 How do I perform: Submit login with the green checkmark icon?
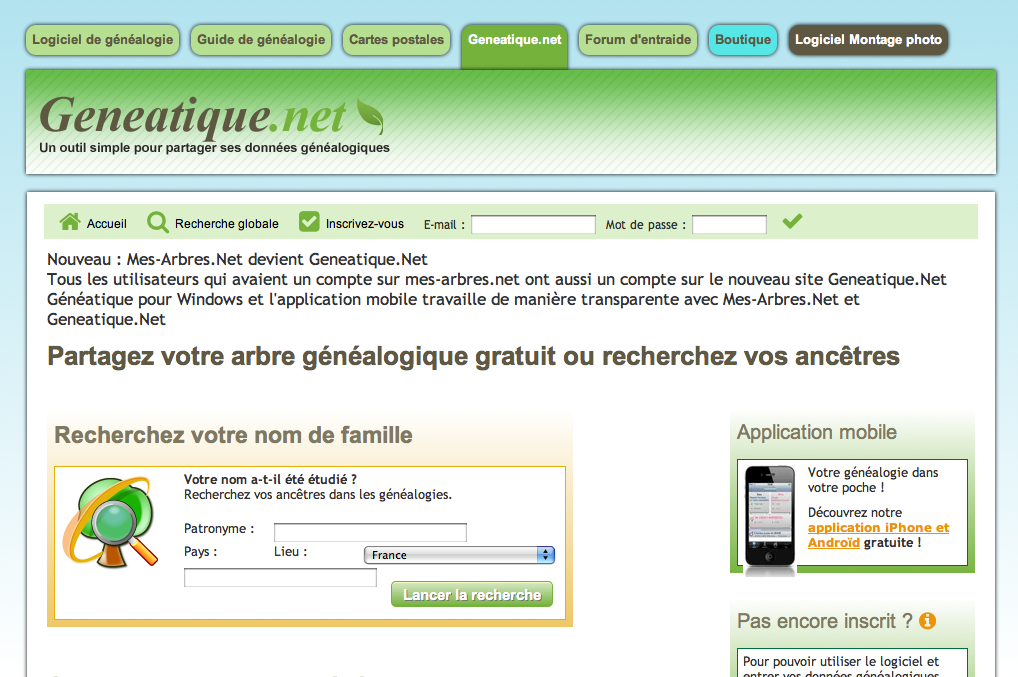click(x=792, y=221)
